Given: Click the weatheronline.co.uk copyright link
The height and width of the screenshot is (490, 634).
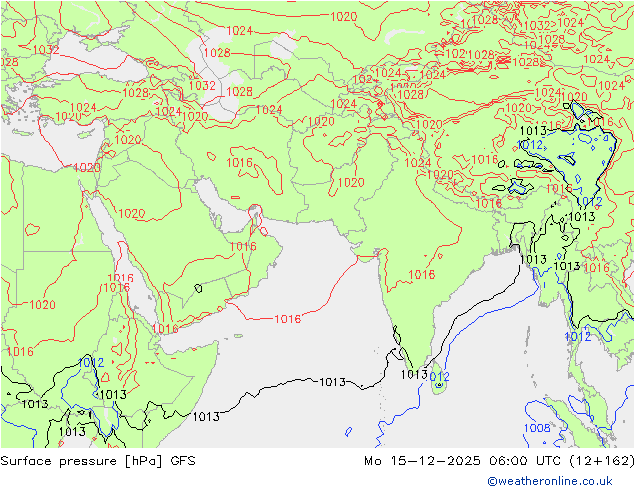Looking at the screenshot, I should [x=550, y=481].
